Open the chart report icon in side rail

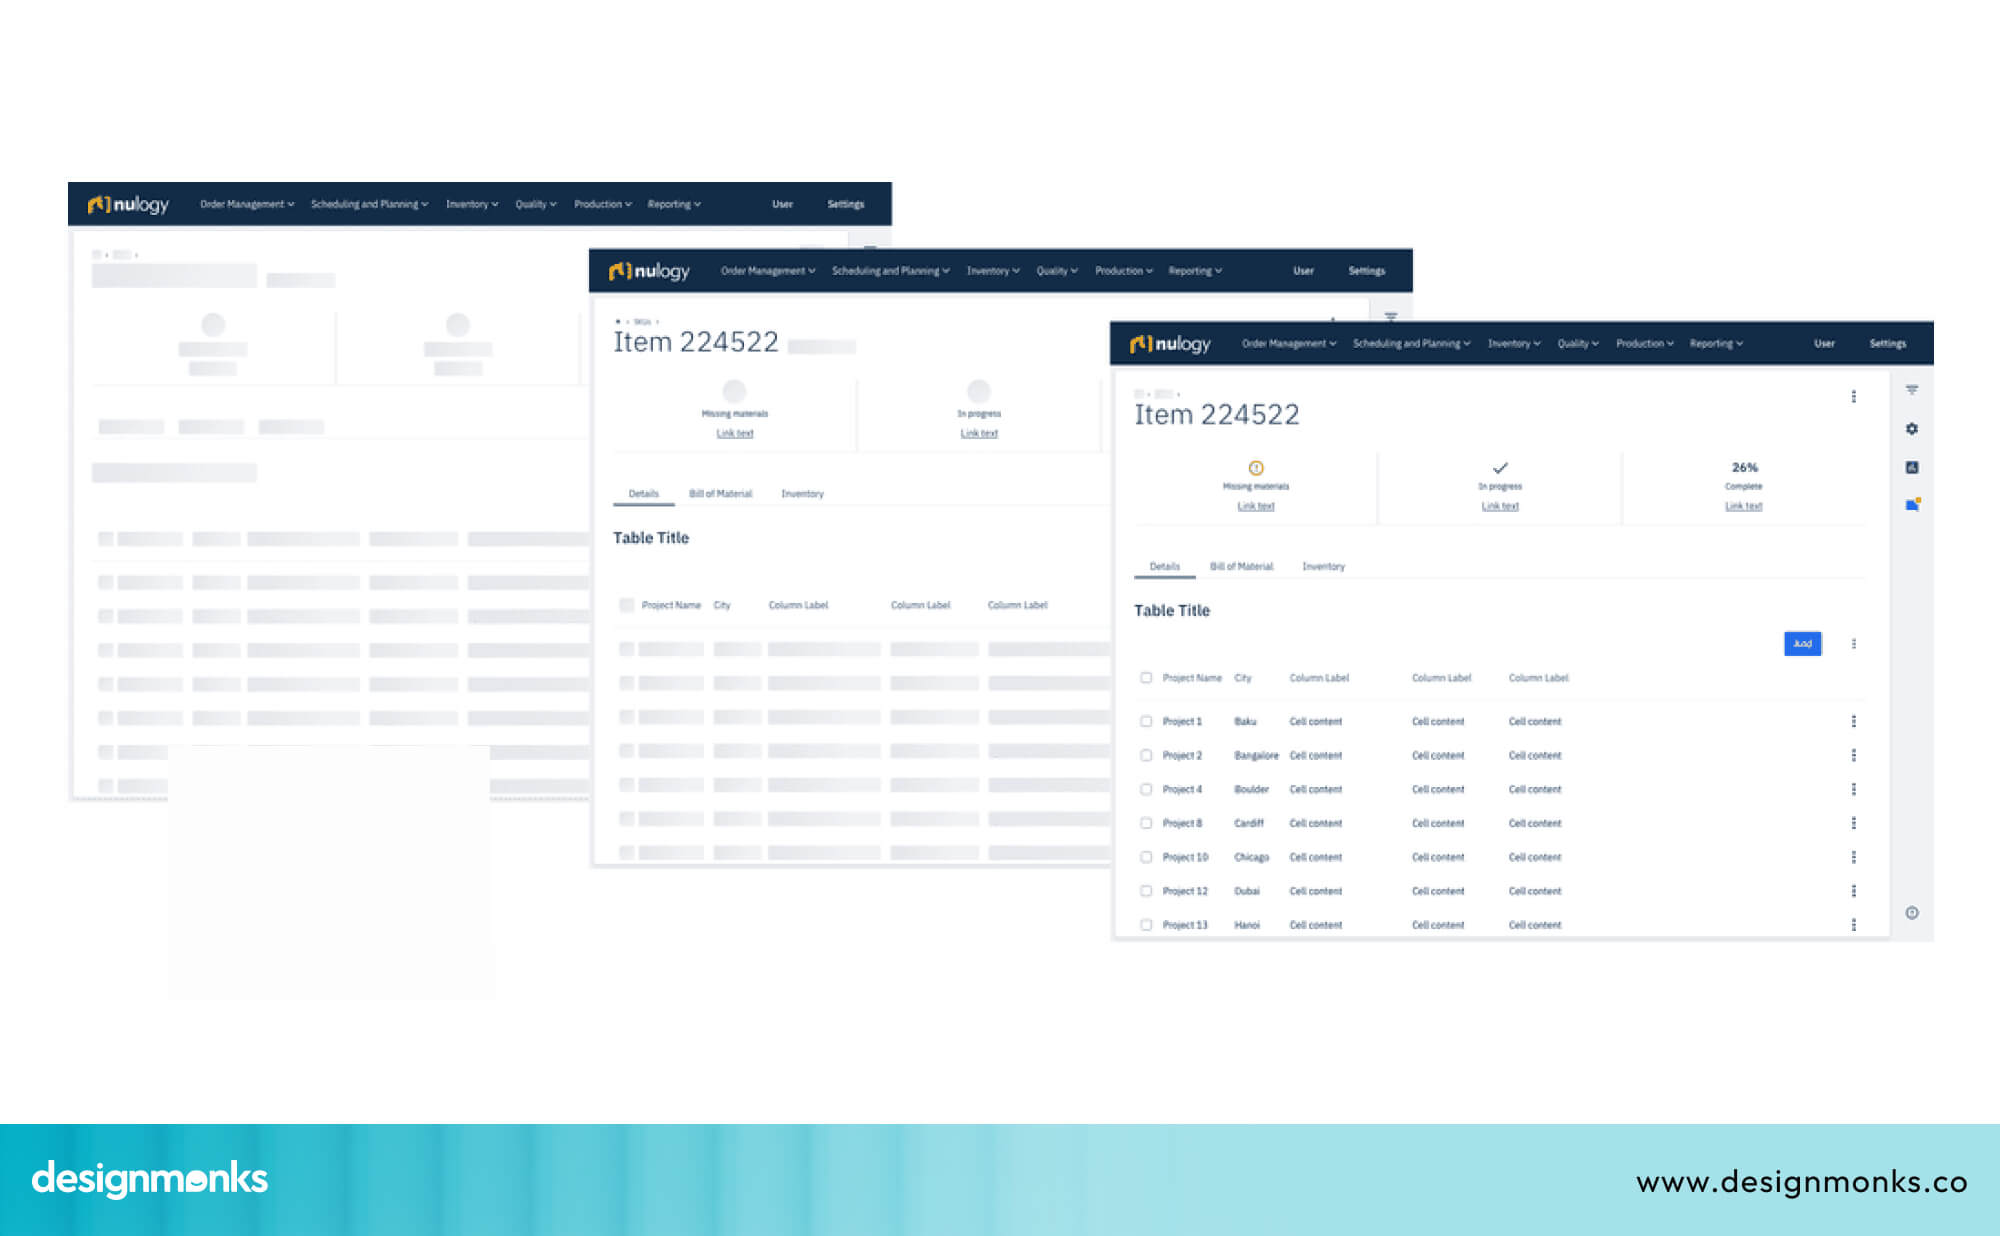coord(1912,467)
